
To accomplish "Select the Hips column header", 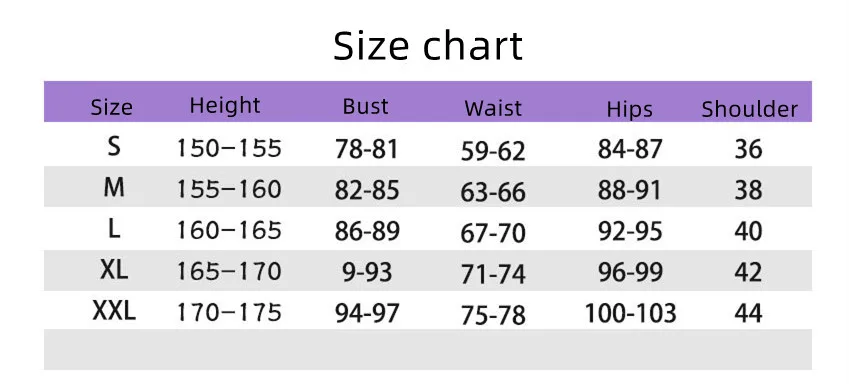I will click(629, 109).
